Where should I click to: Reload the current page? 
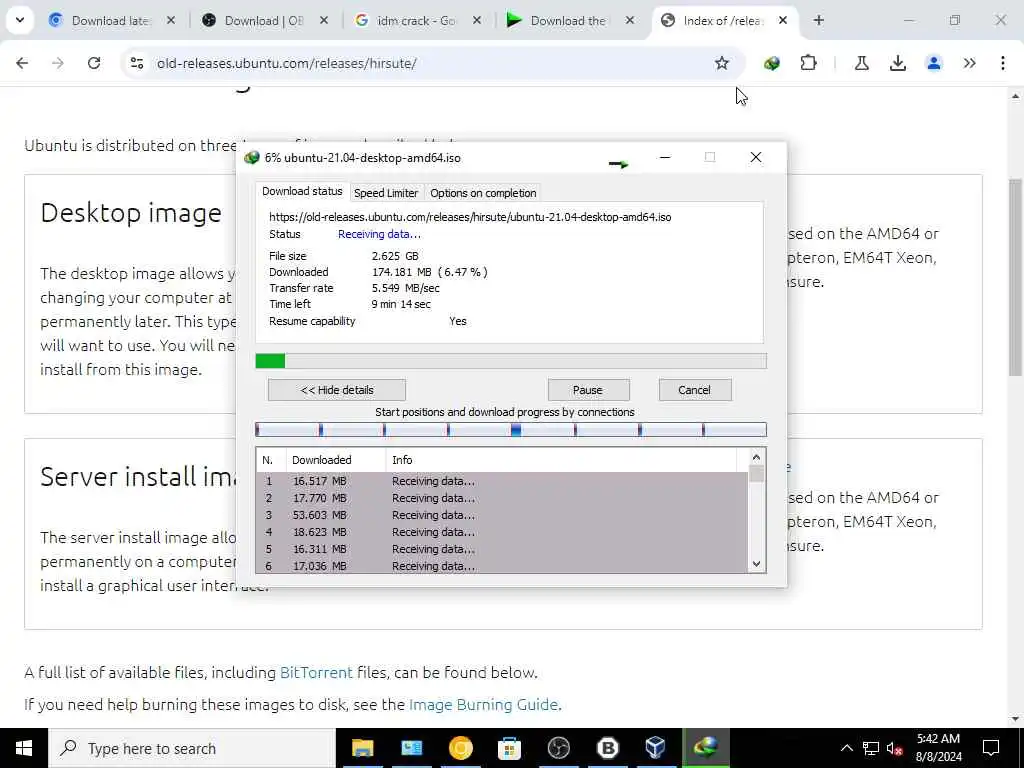point(94,63)
